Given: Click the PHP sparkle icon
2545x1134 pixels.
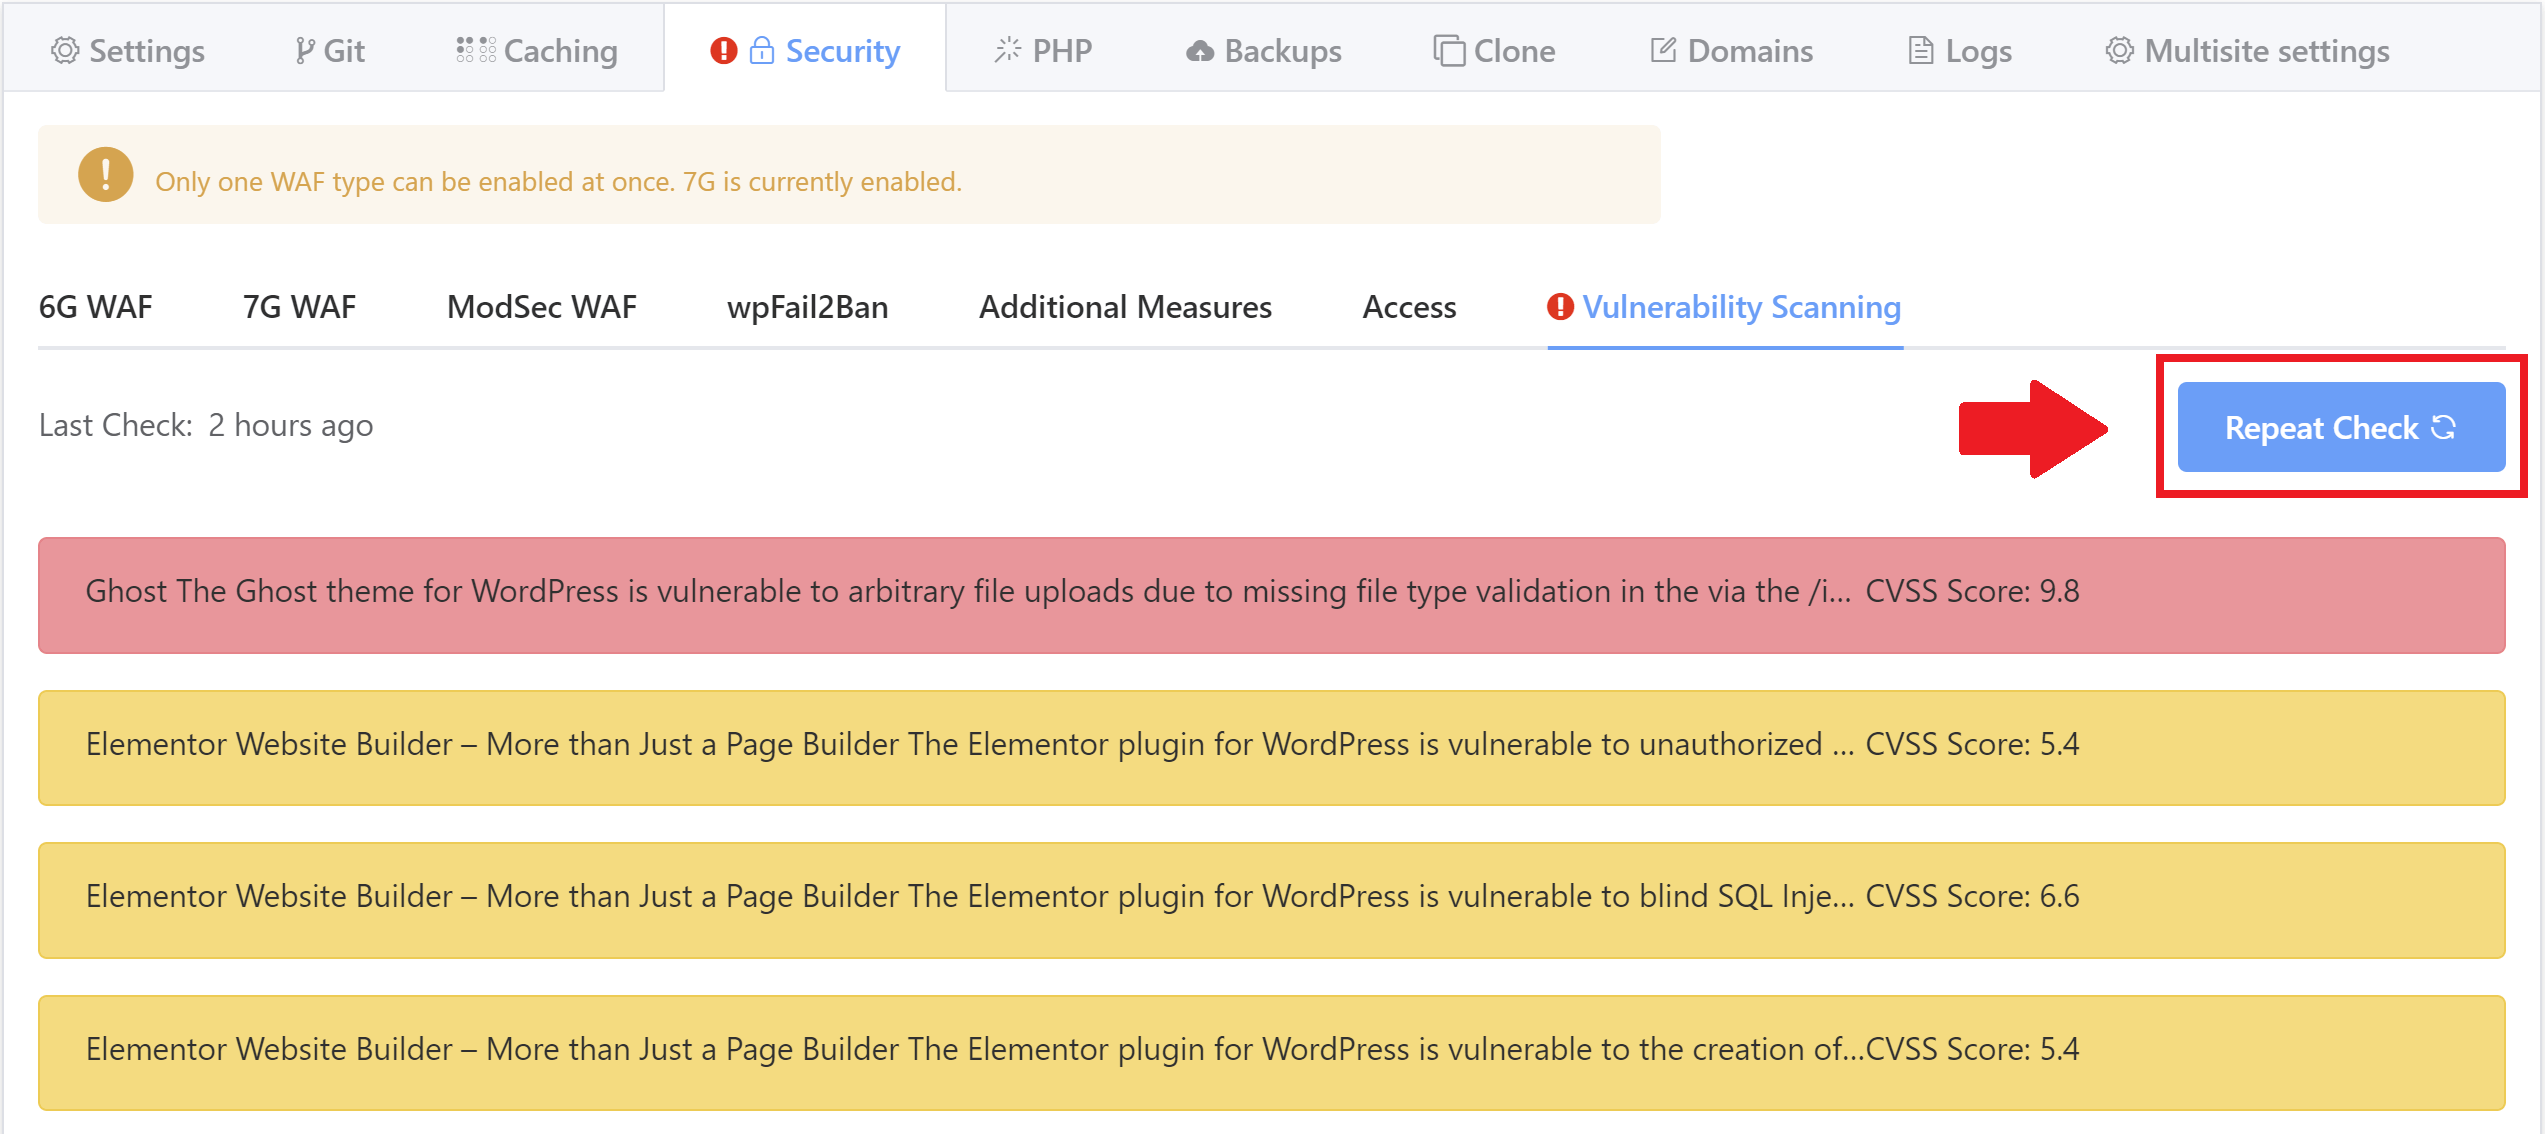Looking at the screenshot, I should click(x=1008, y=50).
